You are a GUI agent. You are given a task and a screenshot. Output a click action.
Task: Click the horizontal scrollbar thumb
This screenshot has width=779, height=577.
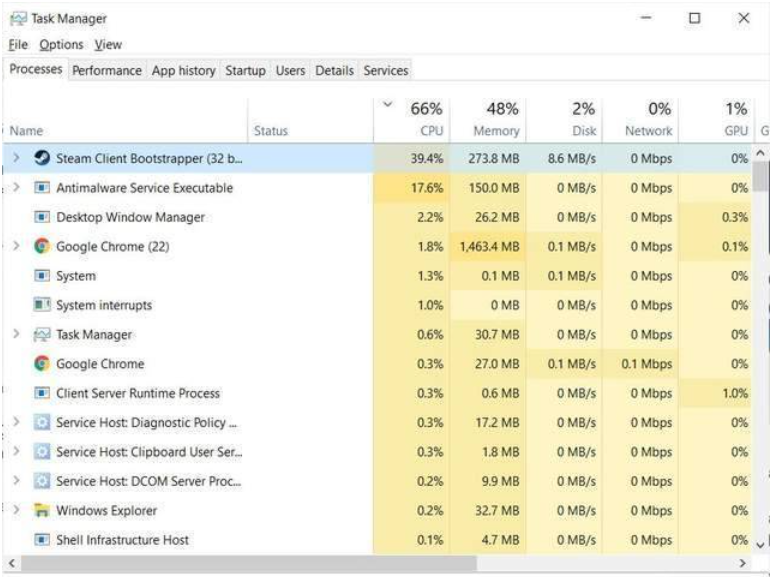pos(248,563)
